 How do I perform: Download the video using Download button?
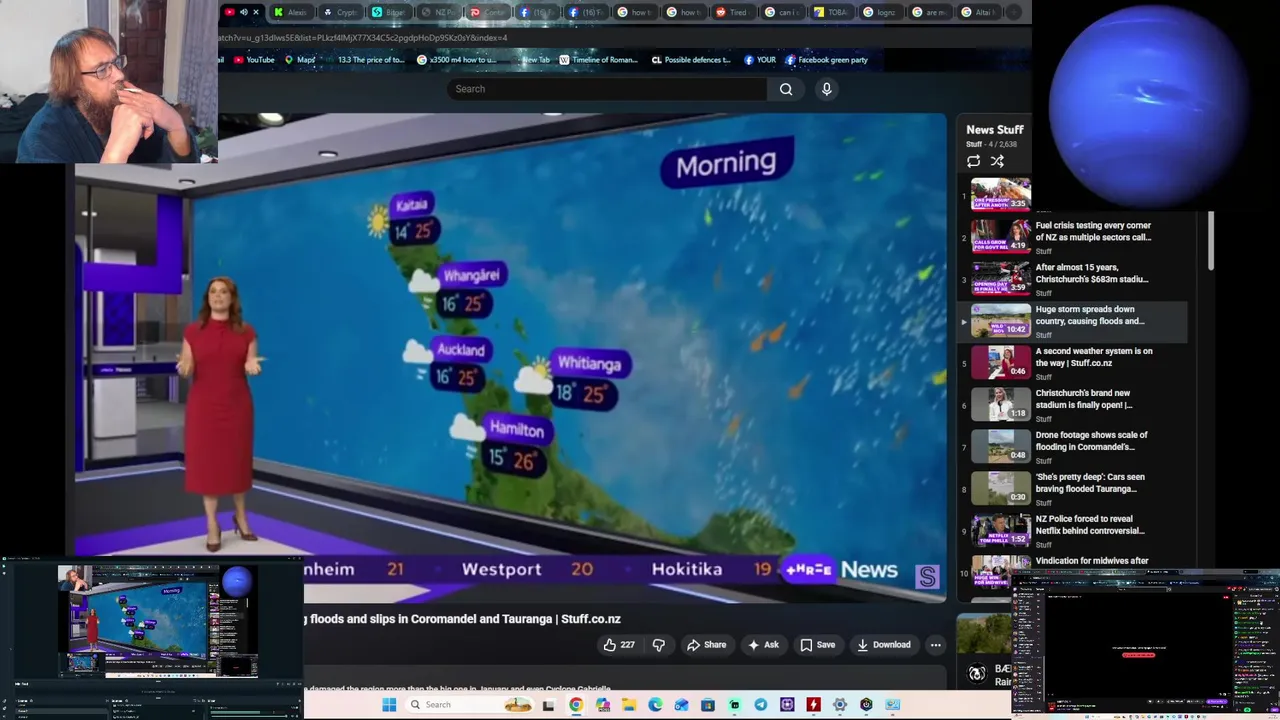[883, 645]
